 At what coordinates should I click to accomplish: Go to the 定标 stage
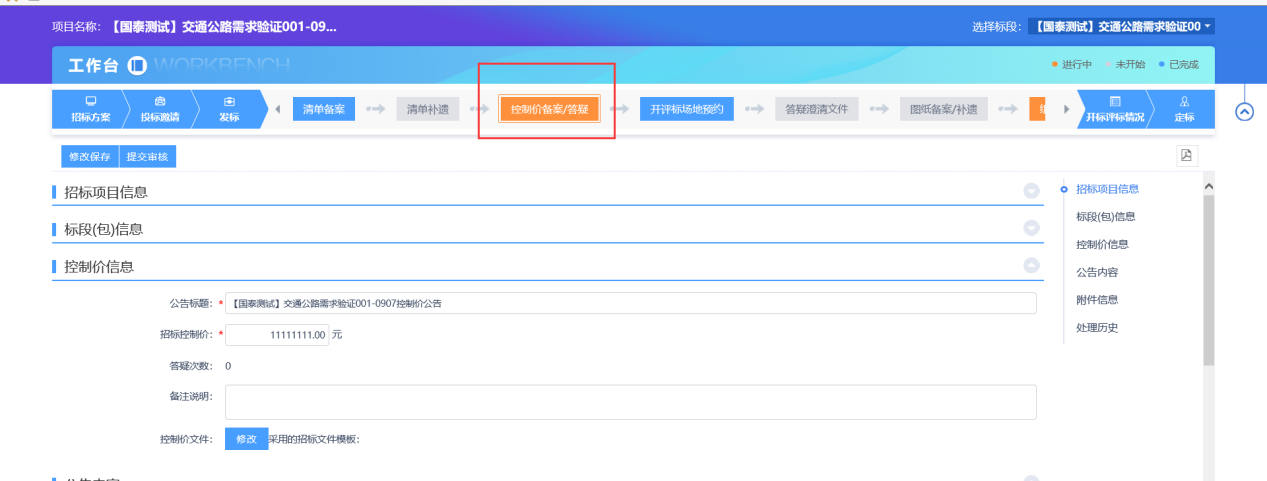click(x=1184, y=109)
